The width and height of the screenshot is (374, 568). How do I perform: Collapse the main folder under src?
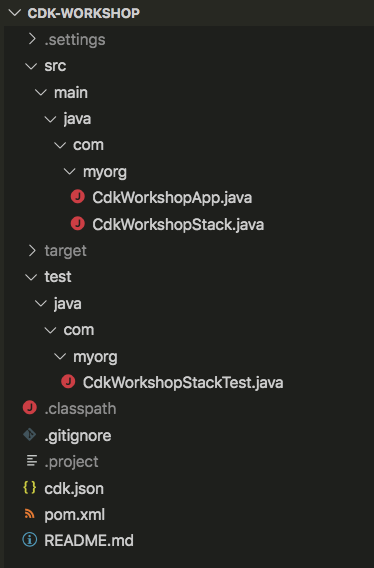[41, 93]
